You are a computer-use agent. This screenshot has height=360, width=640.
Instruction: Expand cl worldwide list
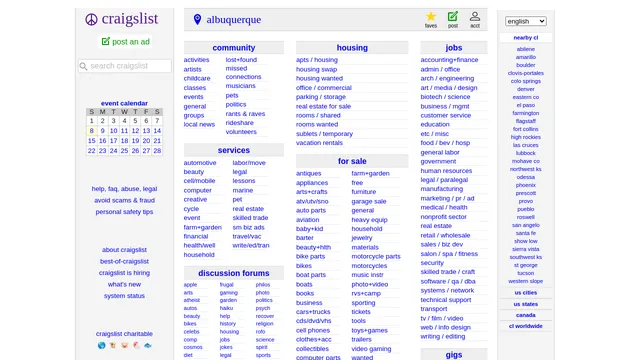tap(525, 326)
